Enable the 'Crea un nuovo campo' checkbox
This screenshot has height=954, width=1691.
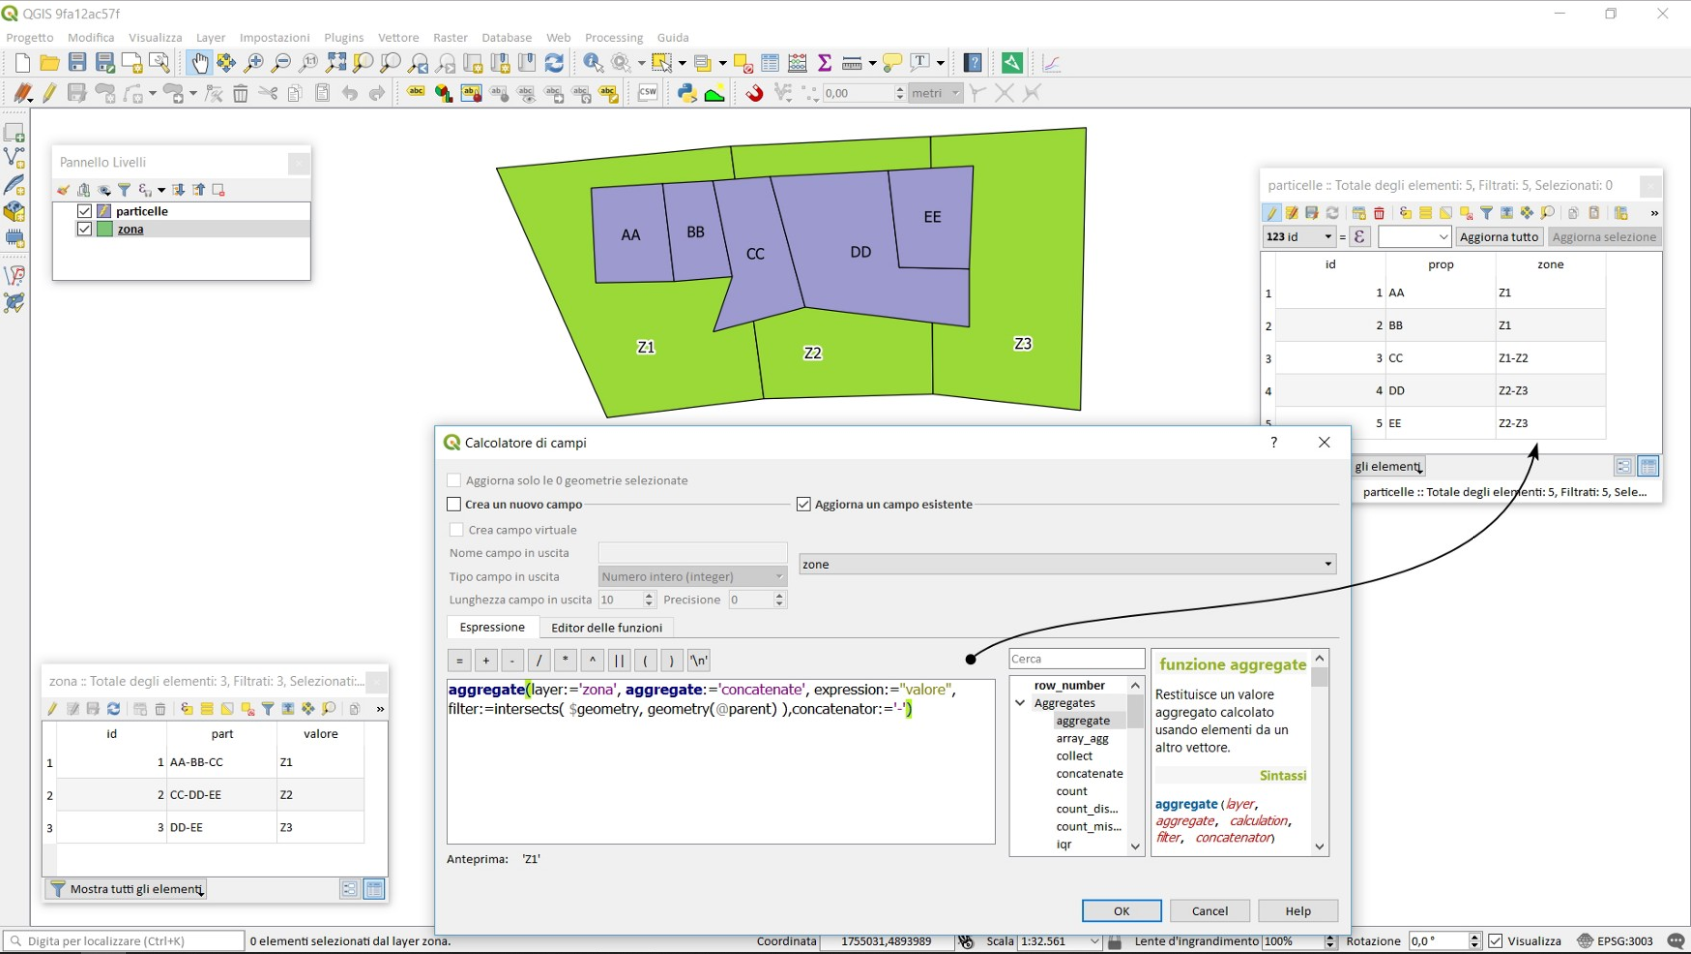454,505
